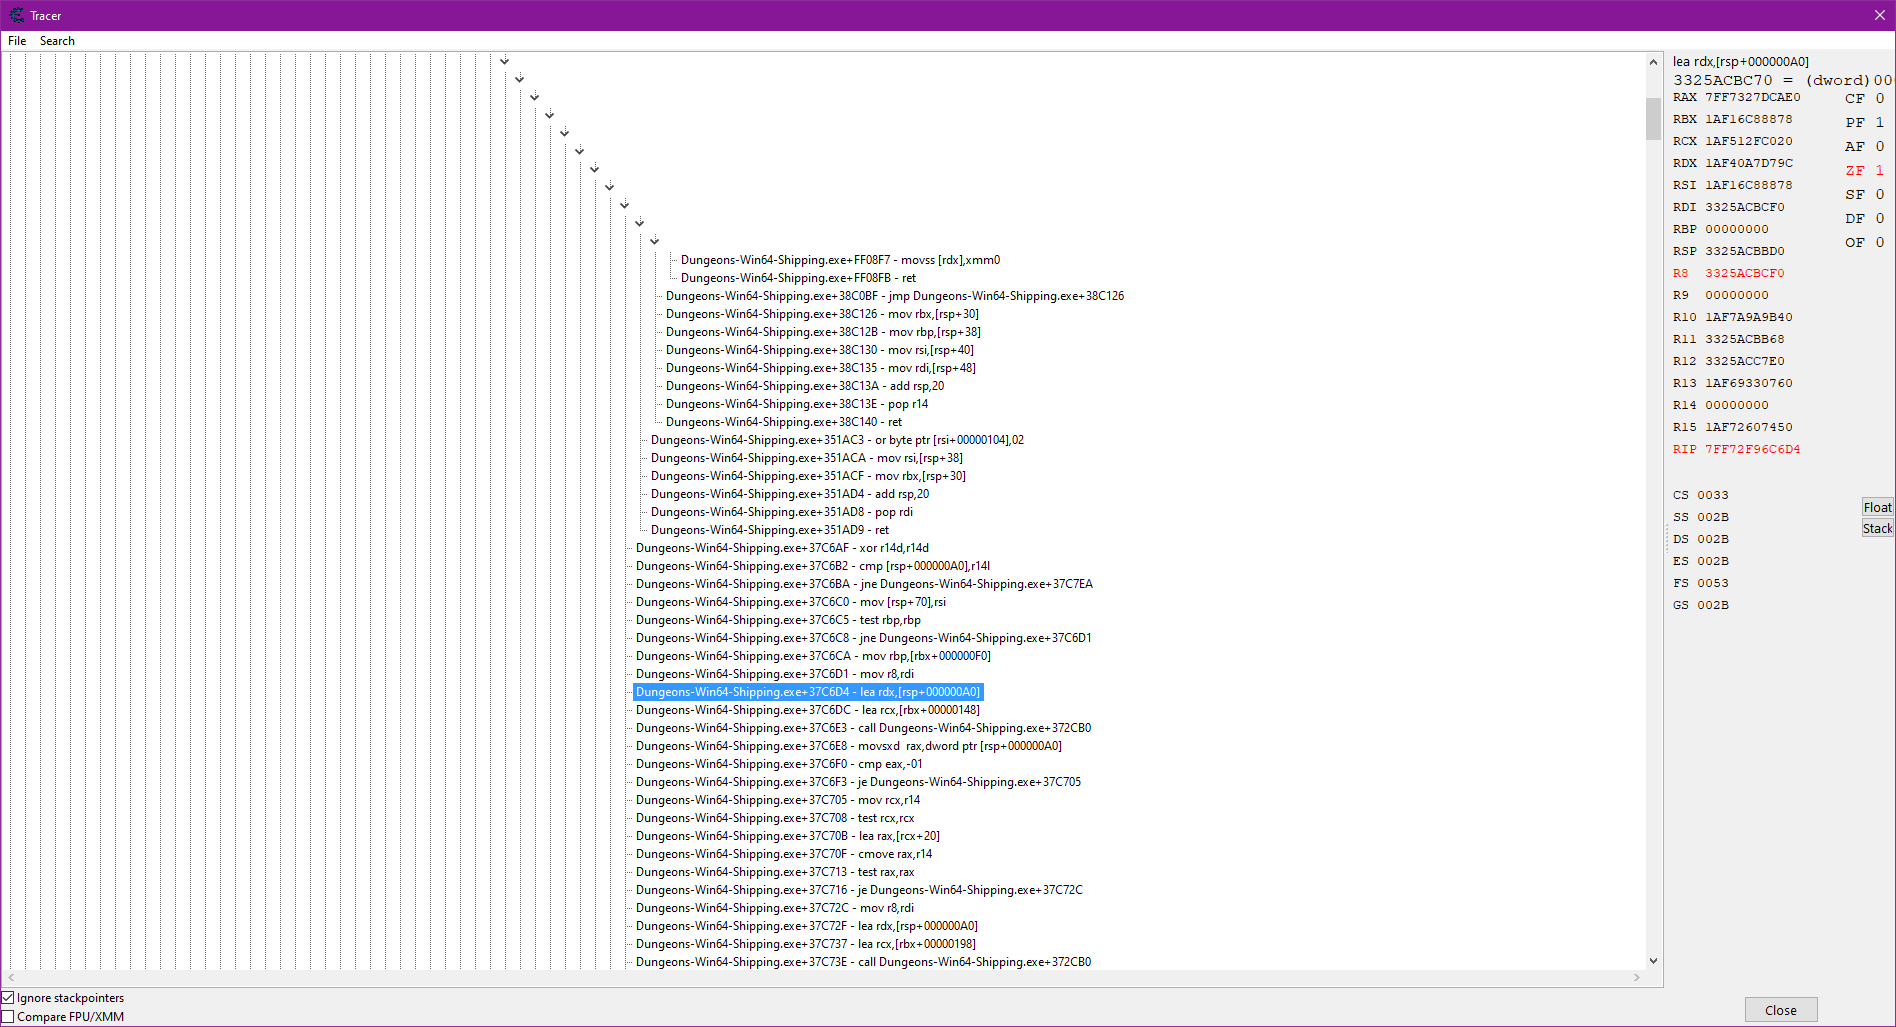Viewport: 1896px width, 1027px height.
Task: Select the 351AD8 pop rdi row
Action: point(782,512)
